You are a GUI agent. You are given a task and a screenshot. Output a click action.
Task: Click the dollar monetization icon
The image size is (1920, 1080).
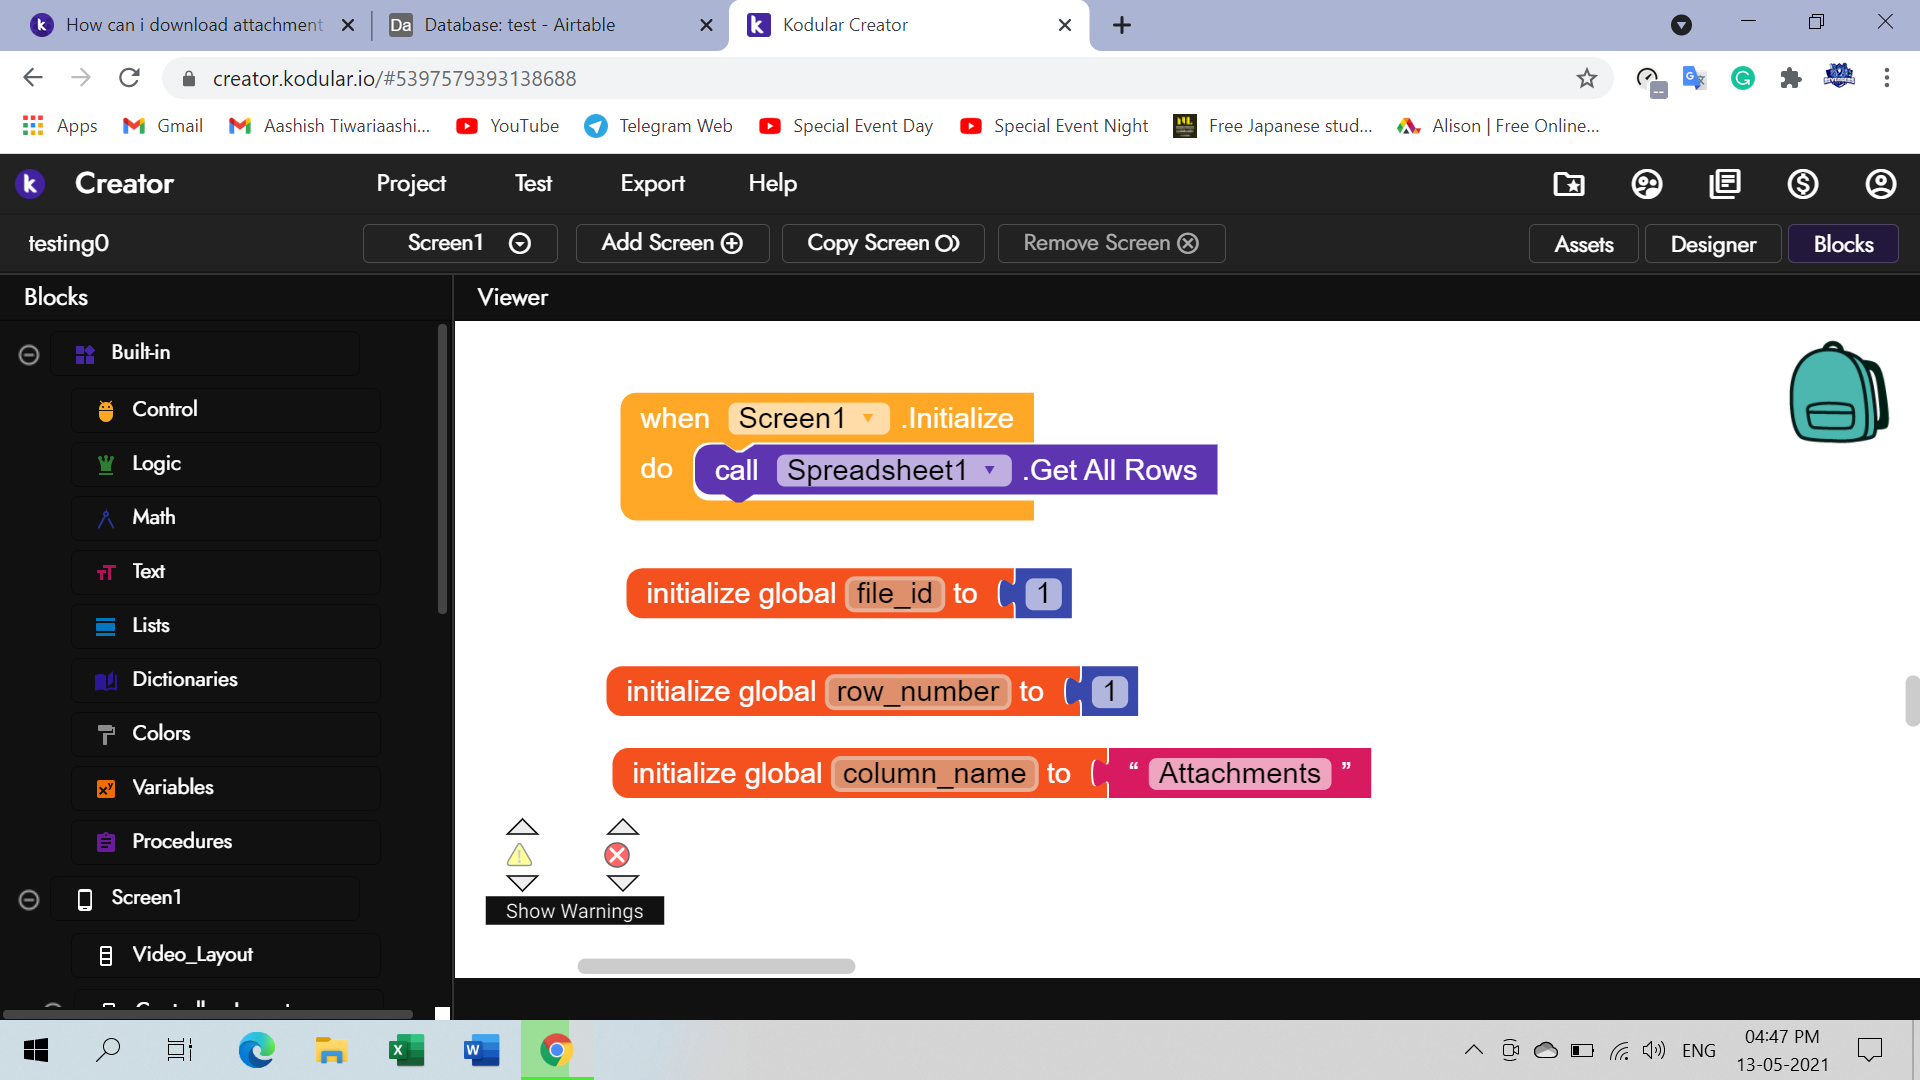(1802, 184)
